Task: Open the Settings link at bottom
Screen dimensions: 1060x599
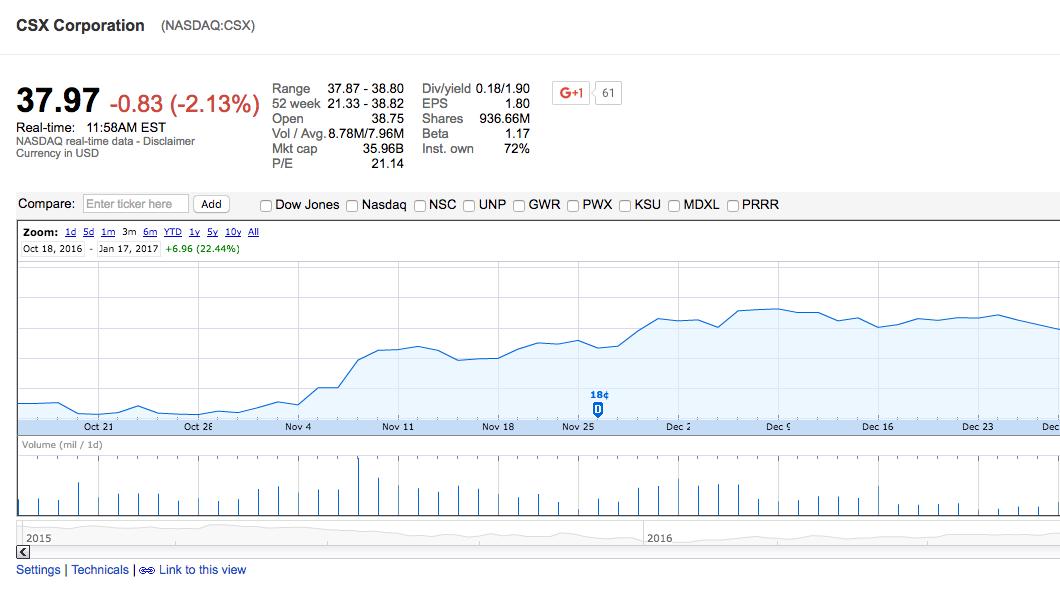Action: (x=37, y=568)
